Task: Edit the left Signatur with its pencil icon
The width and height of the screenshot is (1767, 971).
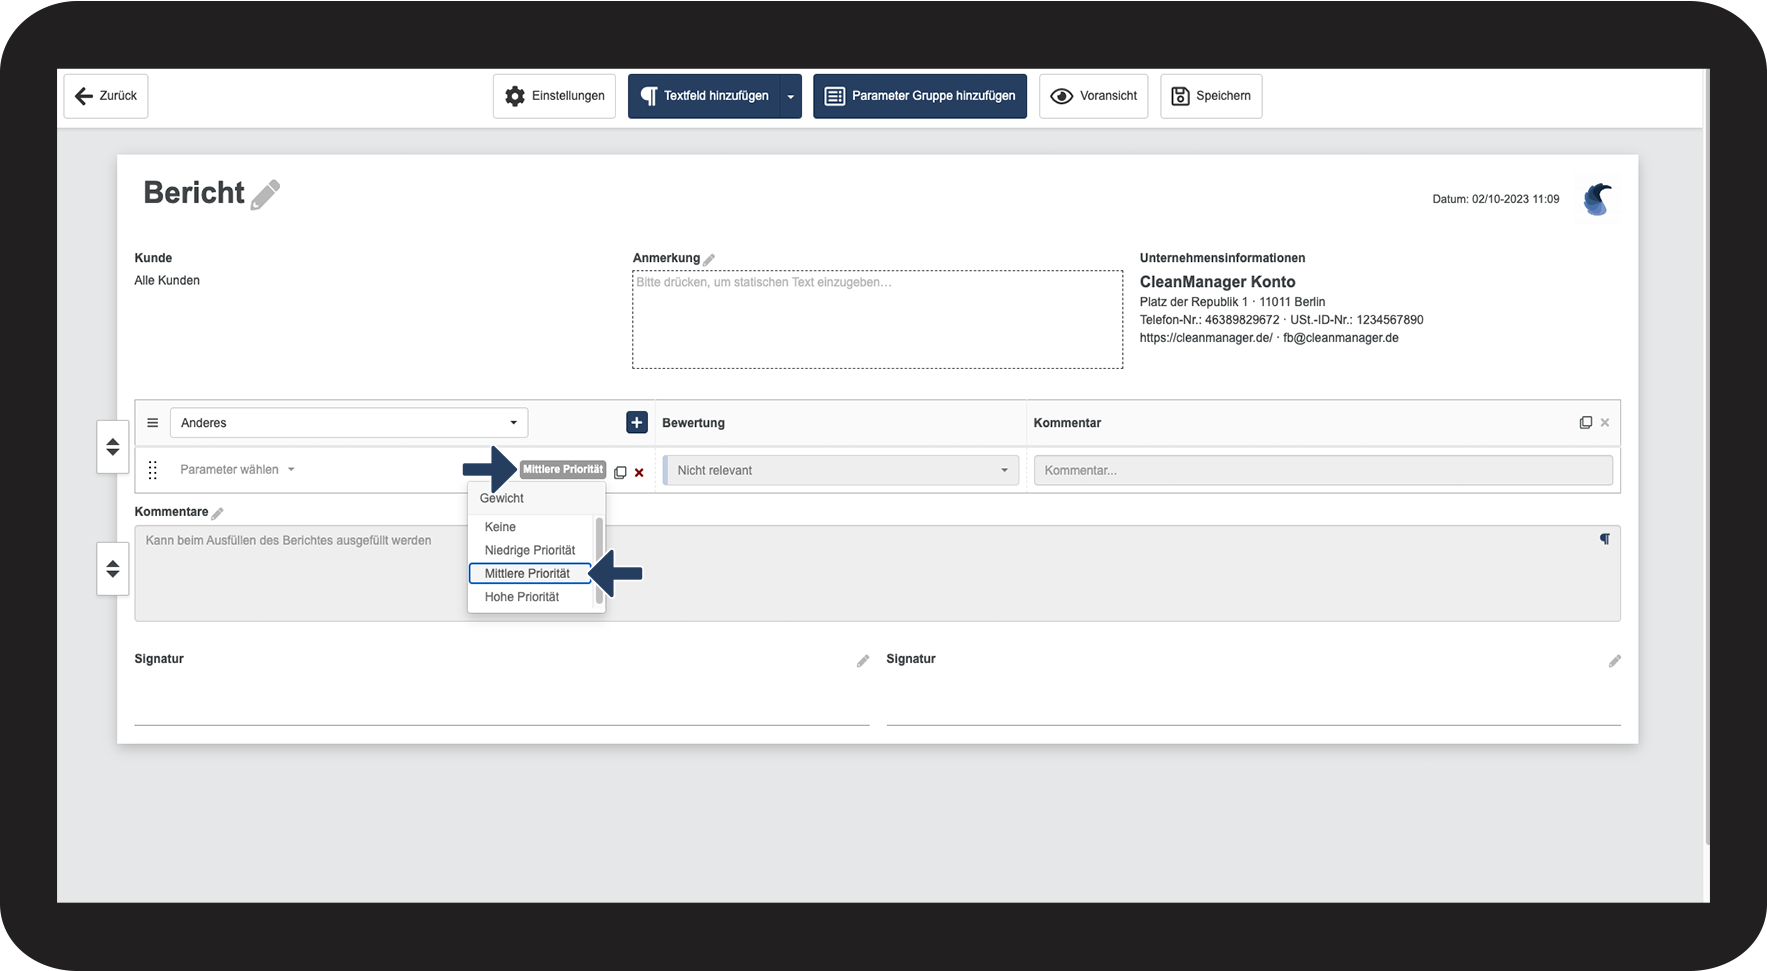Action: (x=863, y=661)
